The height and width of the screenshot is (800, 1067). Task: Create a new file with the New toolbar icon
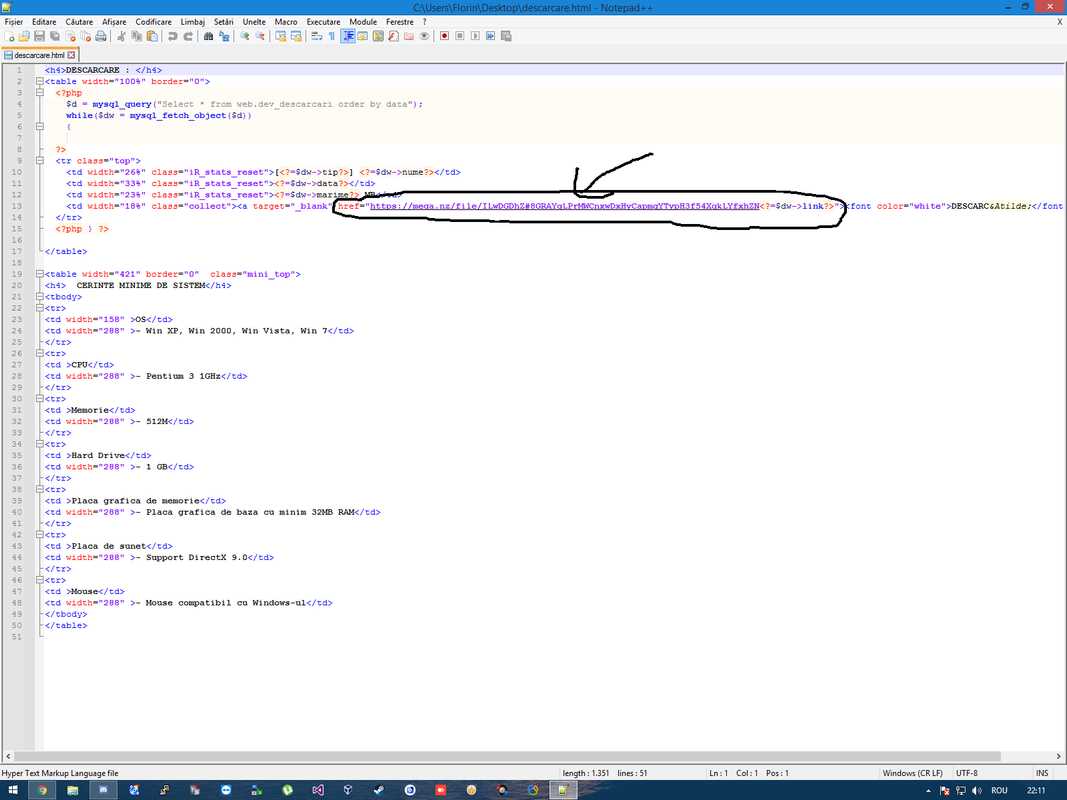9,36
